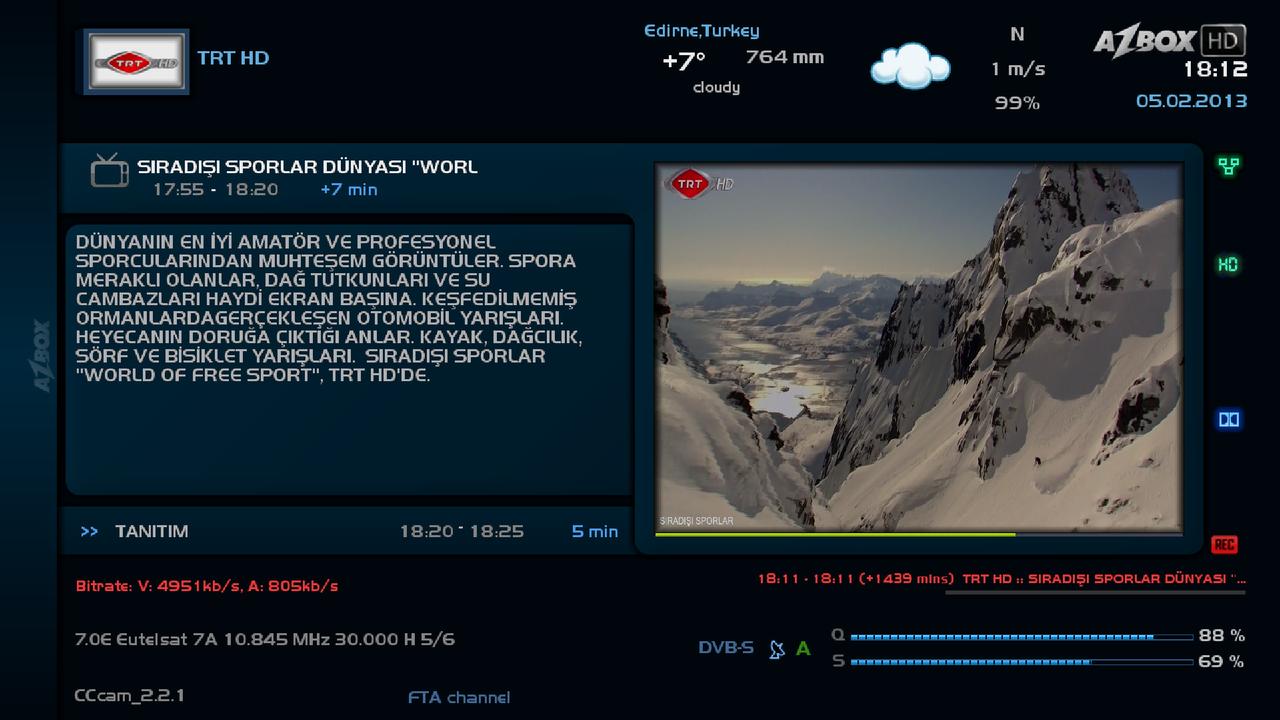Screen dimensions: 1280x720
Task: Click the signal quality Q bar
Action: (x=1021, y=636)
